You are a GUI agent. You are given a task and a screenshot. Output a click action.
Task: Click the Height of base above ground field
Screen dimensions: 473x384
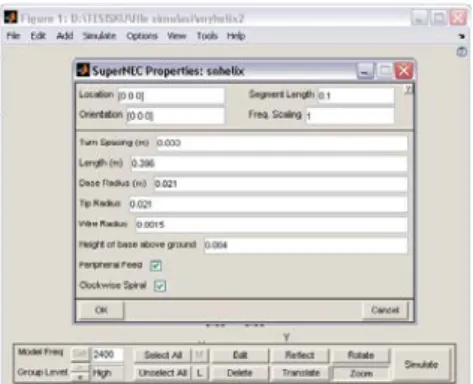coord(306,245)
